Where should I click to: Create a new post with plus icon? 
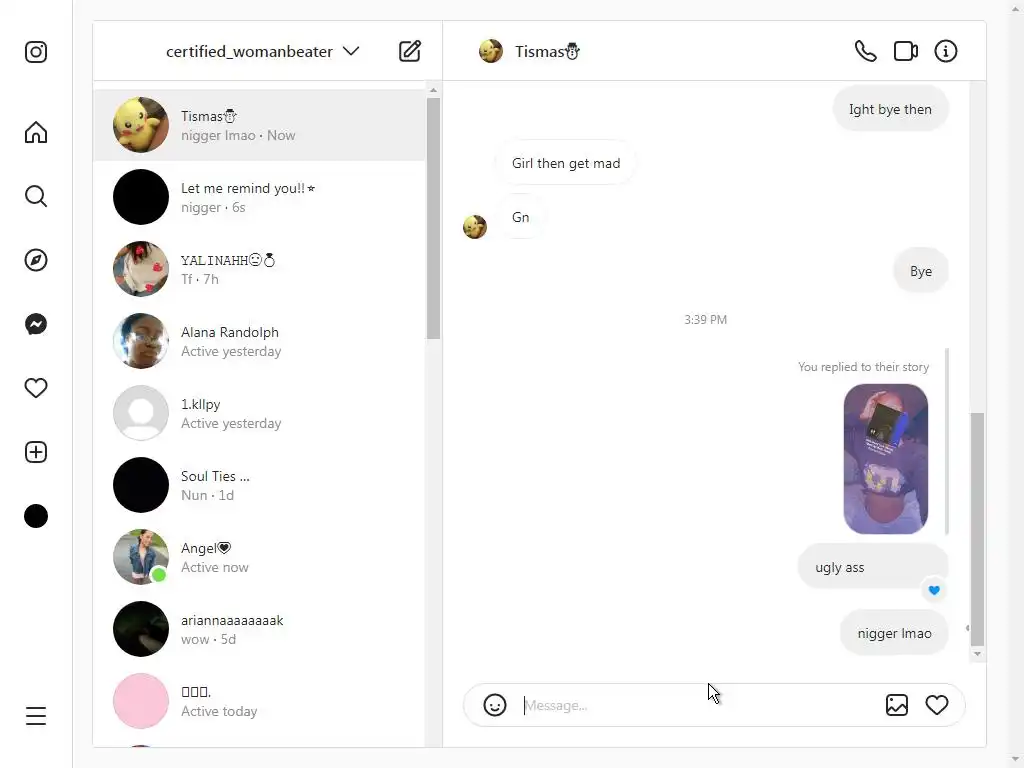click(x=36, y=452)
